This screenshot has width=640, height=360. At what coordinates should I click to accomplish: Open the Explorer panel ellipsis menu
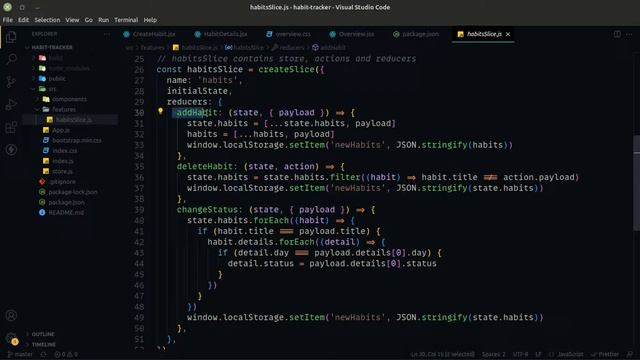coord(107,34)
